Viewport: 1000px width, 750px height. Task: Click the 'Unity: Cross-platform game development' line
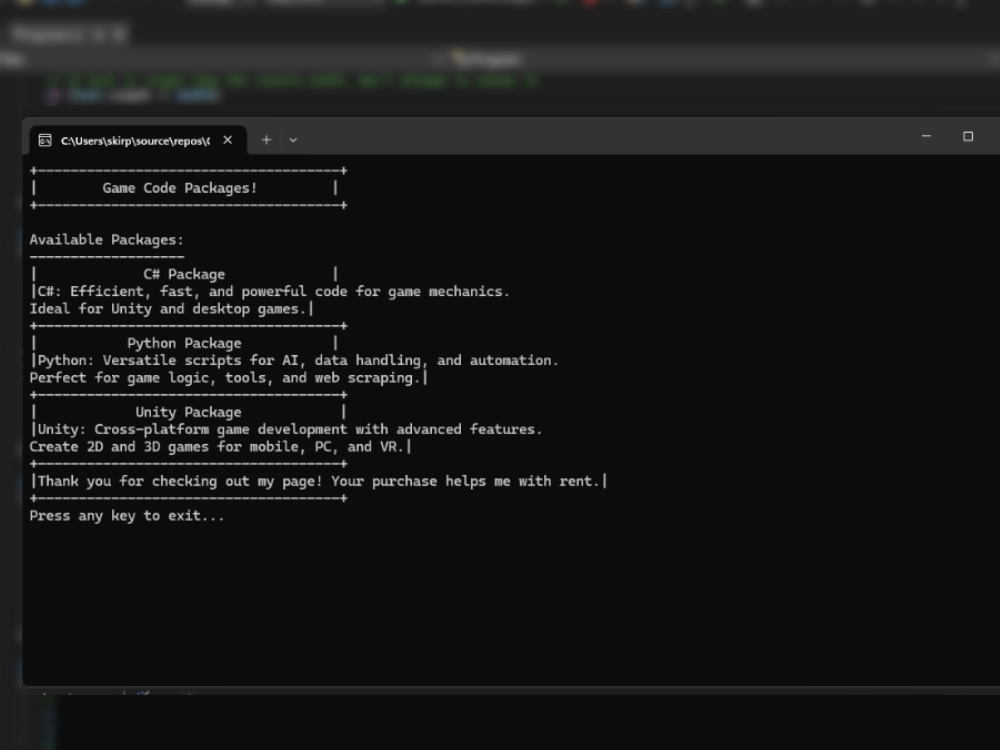click(x=287, y=429)
